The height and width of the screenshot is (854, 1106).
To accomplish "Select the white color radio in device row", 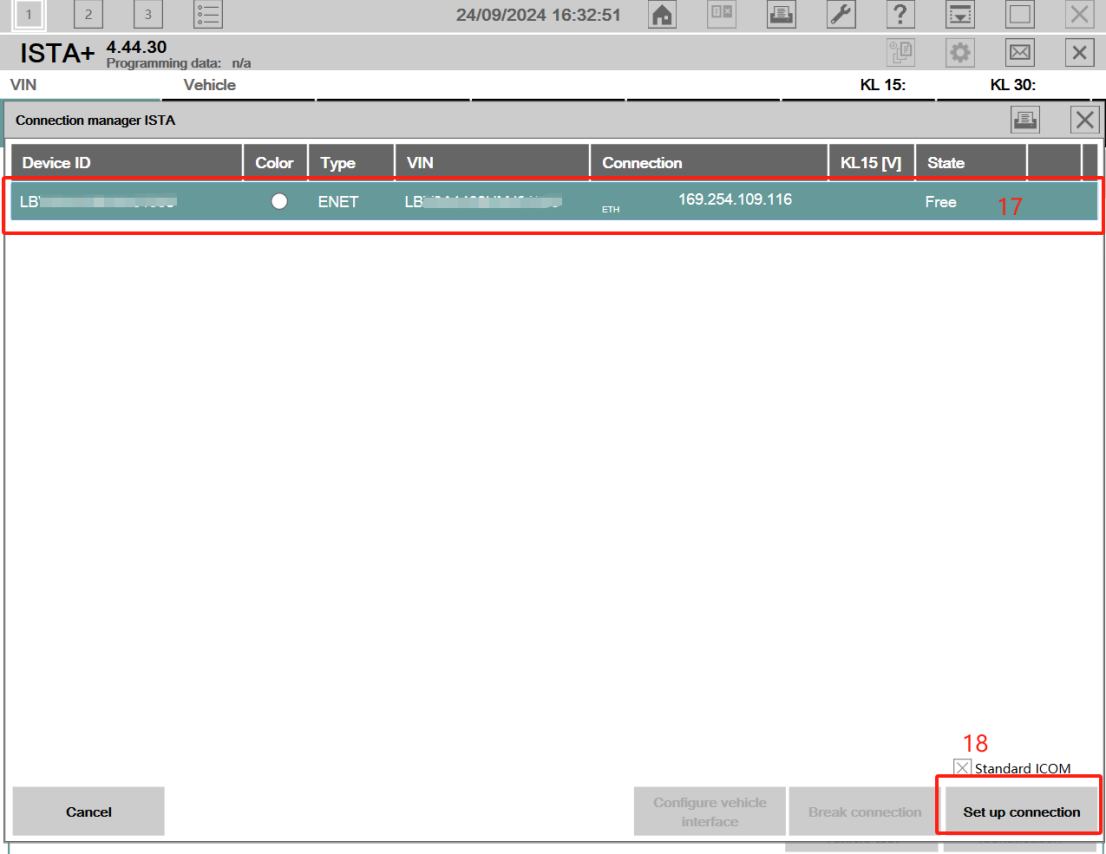I will (x=279, y=201).
